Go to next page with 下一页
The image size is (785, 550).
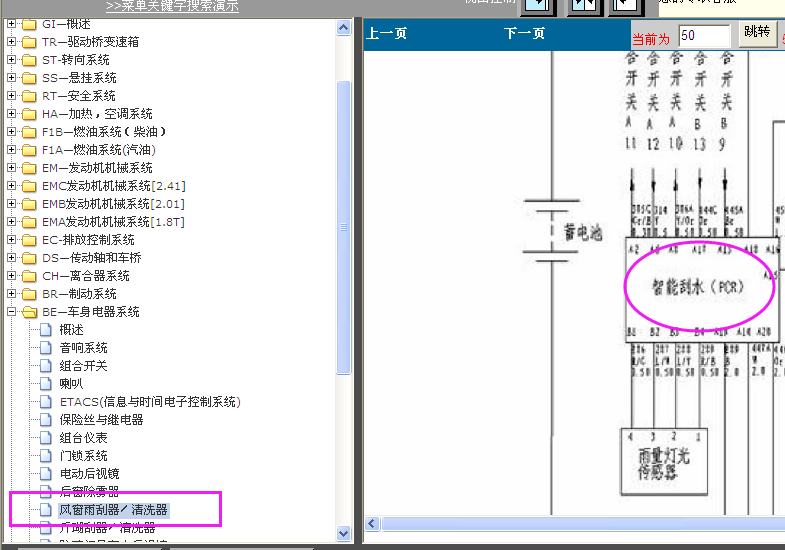(524, 34)
